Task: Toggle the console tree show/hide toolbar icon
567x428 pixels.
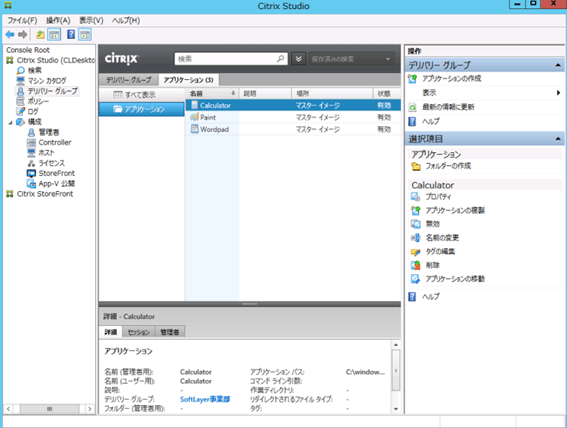Action: click(54, 35)
